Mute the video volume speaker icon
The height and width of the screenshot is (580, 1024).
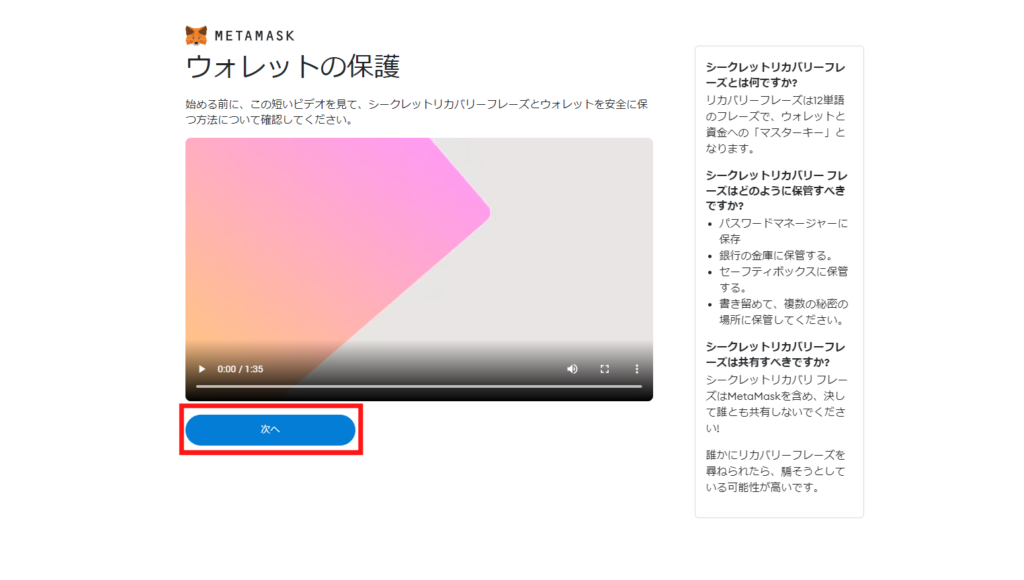tap(572, 369)
